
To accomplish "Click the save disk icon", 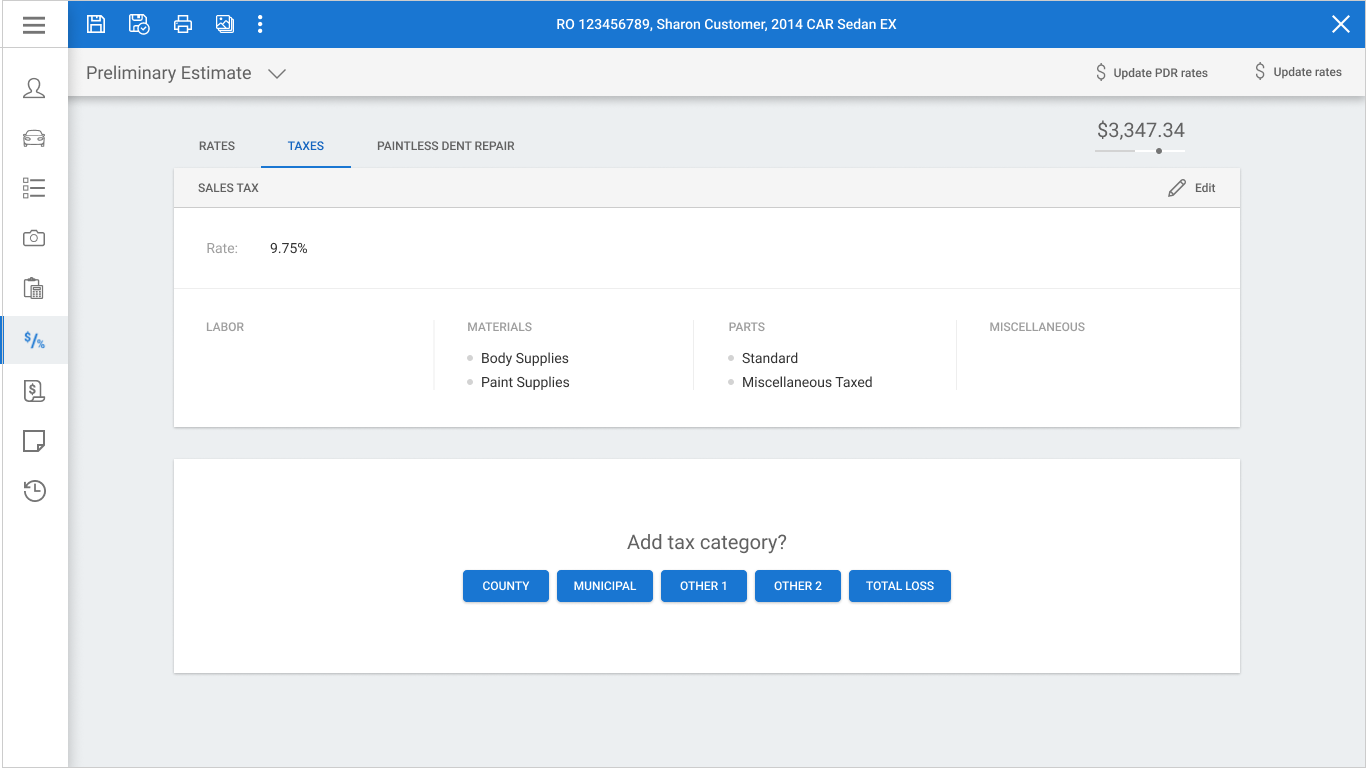I will pos(96,24).
